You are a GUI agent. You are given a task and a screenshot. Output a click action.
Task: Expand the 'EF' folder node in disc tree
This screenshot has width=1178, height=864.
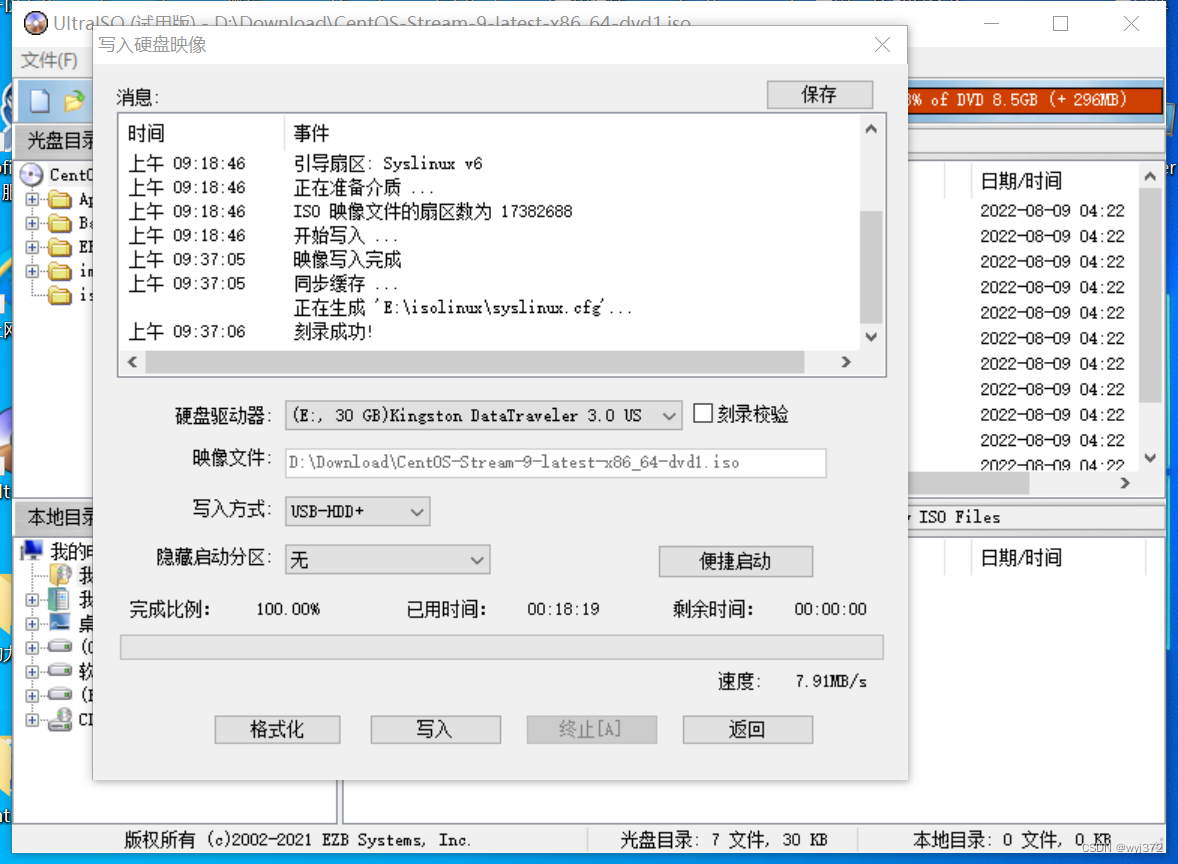pyautogui.click(x=32, y=247)
